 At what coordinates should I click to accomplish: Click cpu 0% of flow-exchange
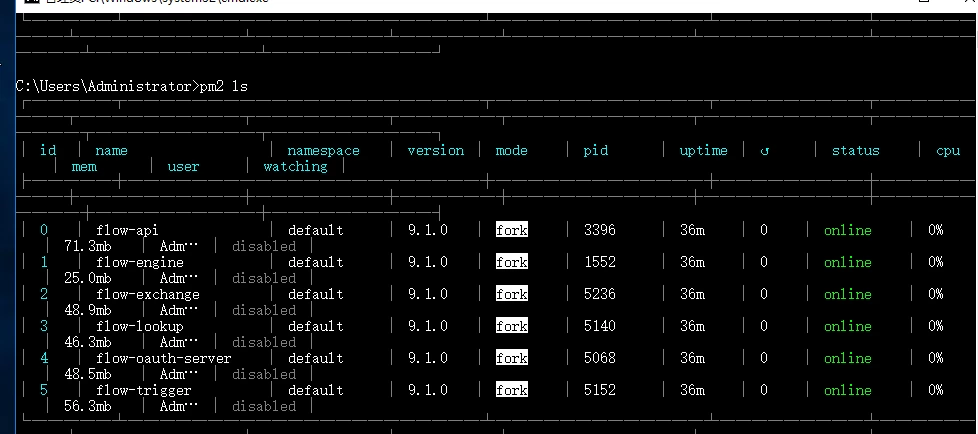click(936, 294)
